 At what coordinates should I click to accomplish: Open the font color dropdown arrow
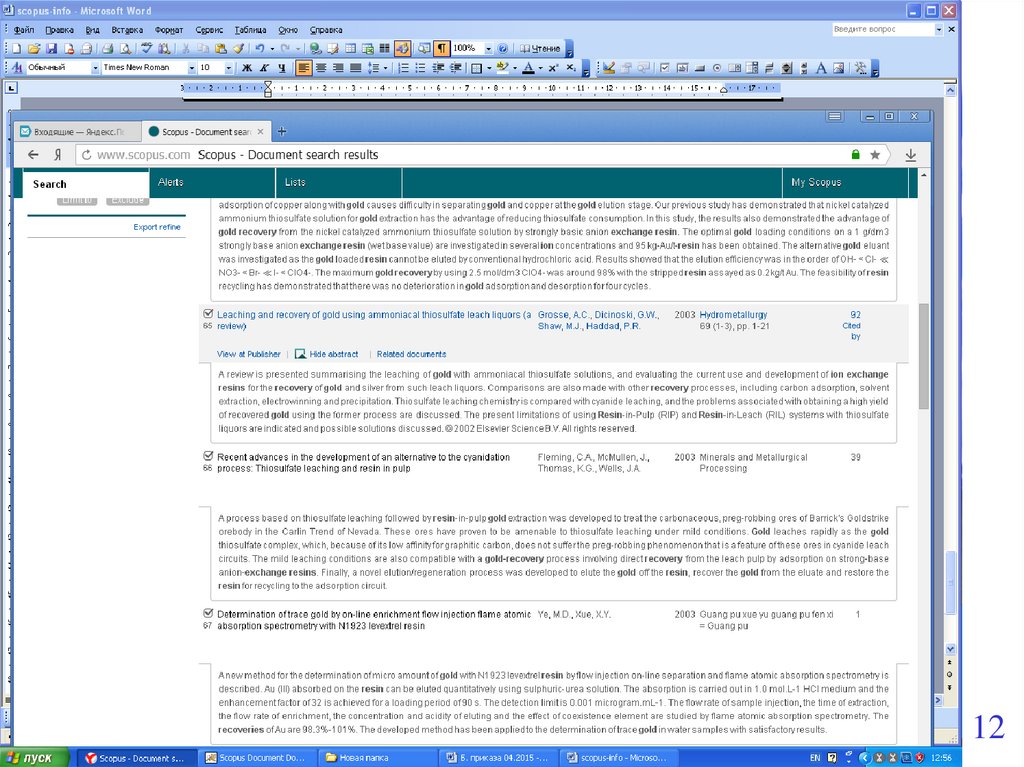(x=541, y=67)
